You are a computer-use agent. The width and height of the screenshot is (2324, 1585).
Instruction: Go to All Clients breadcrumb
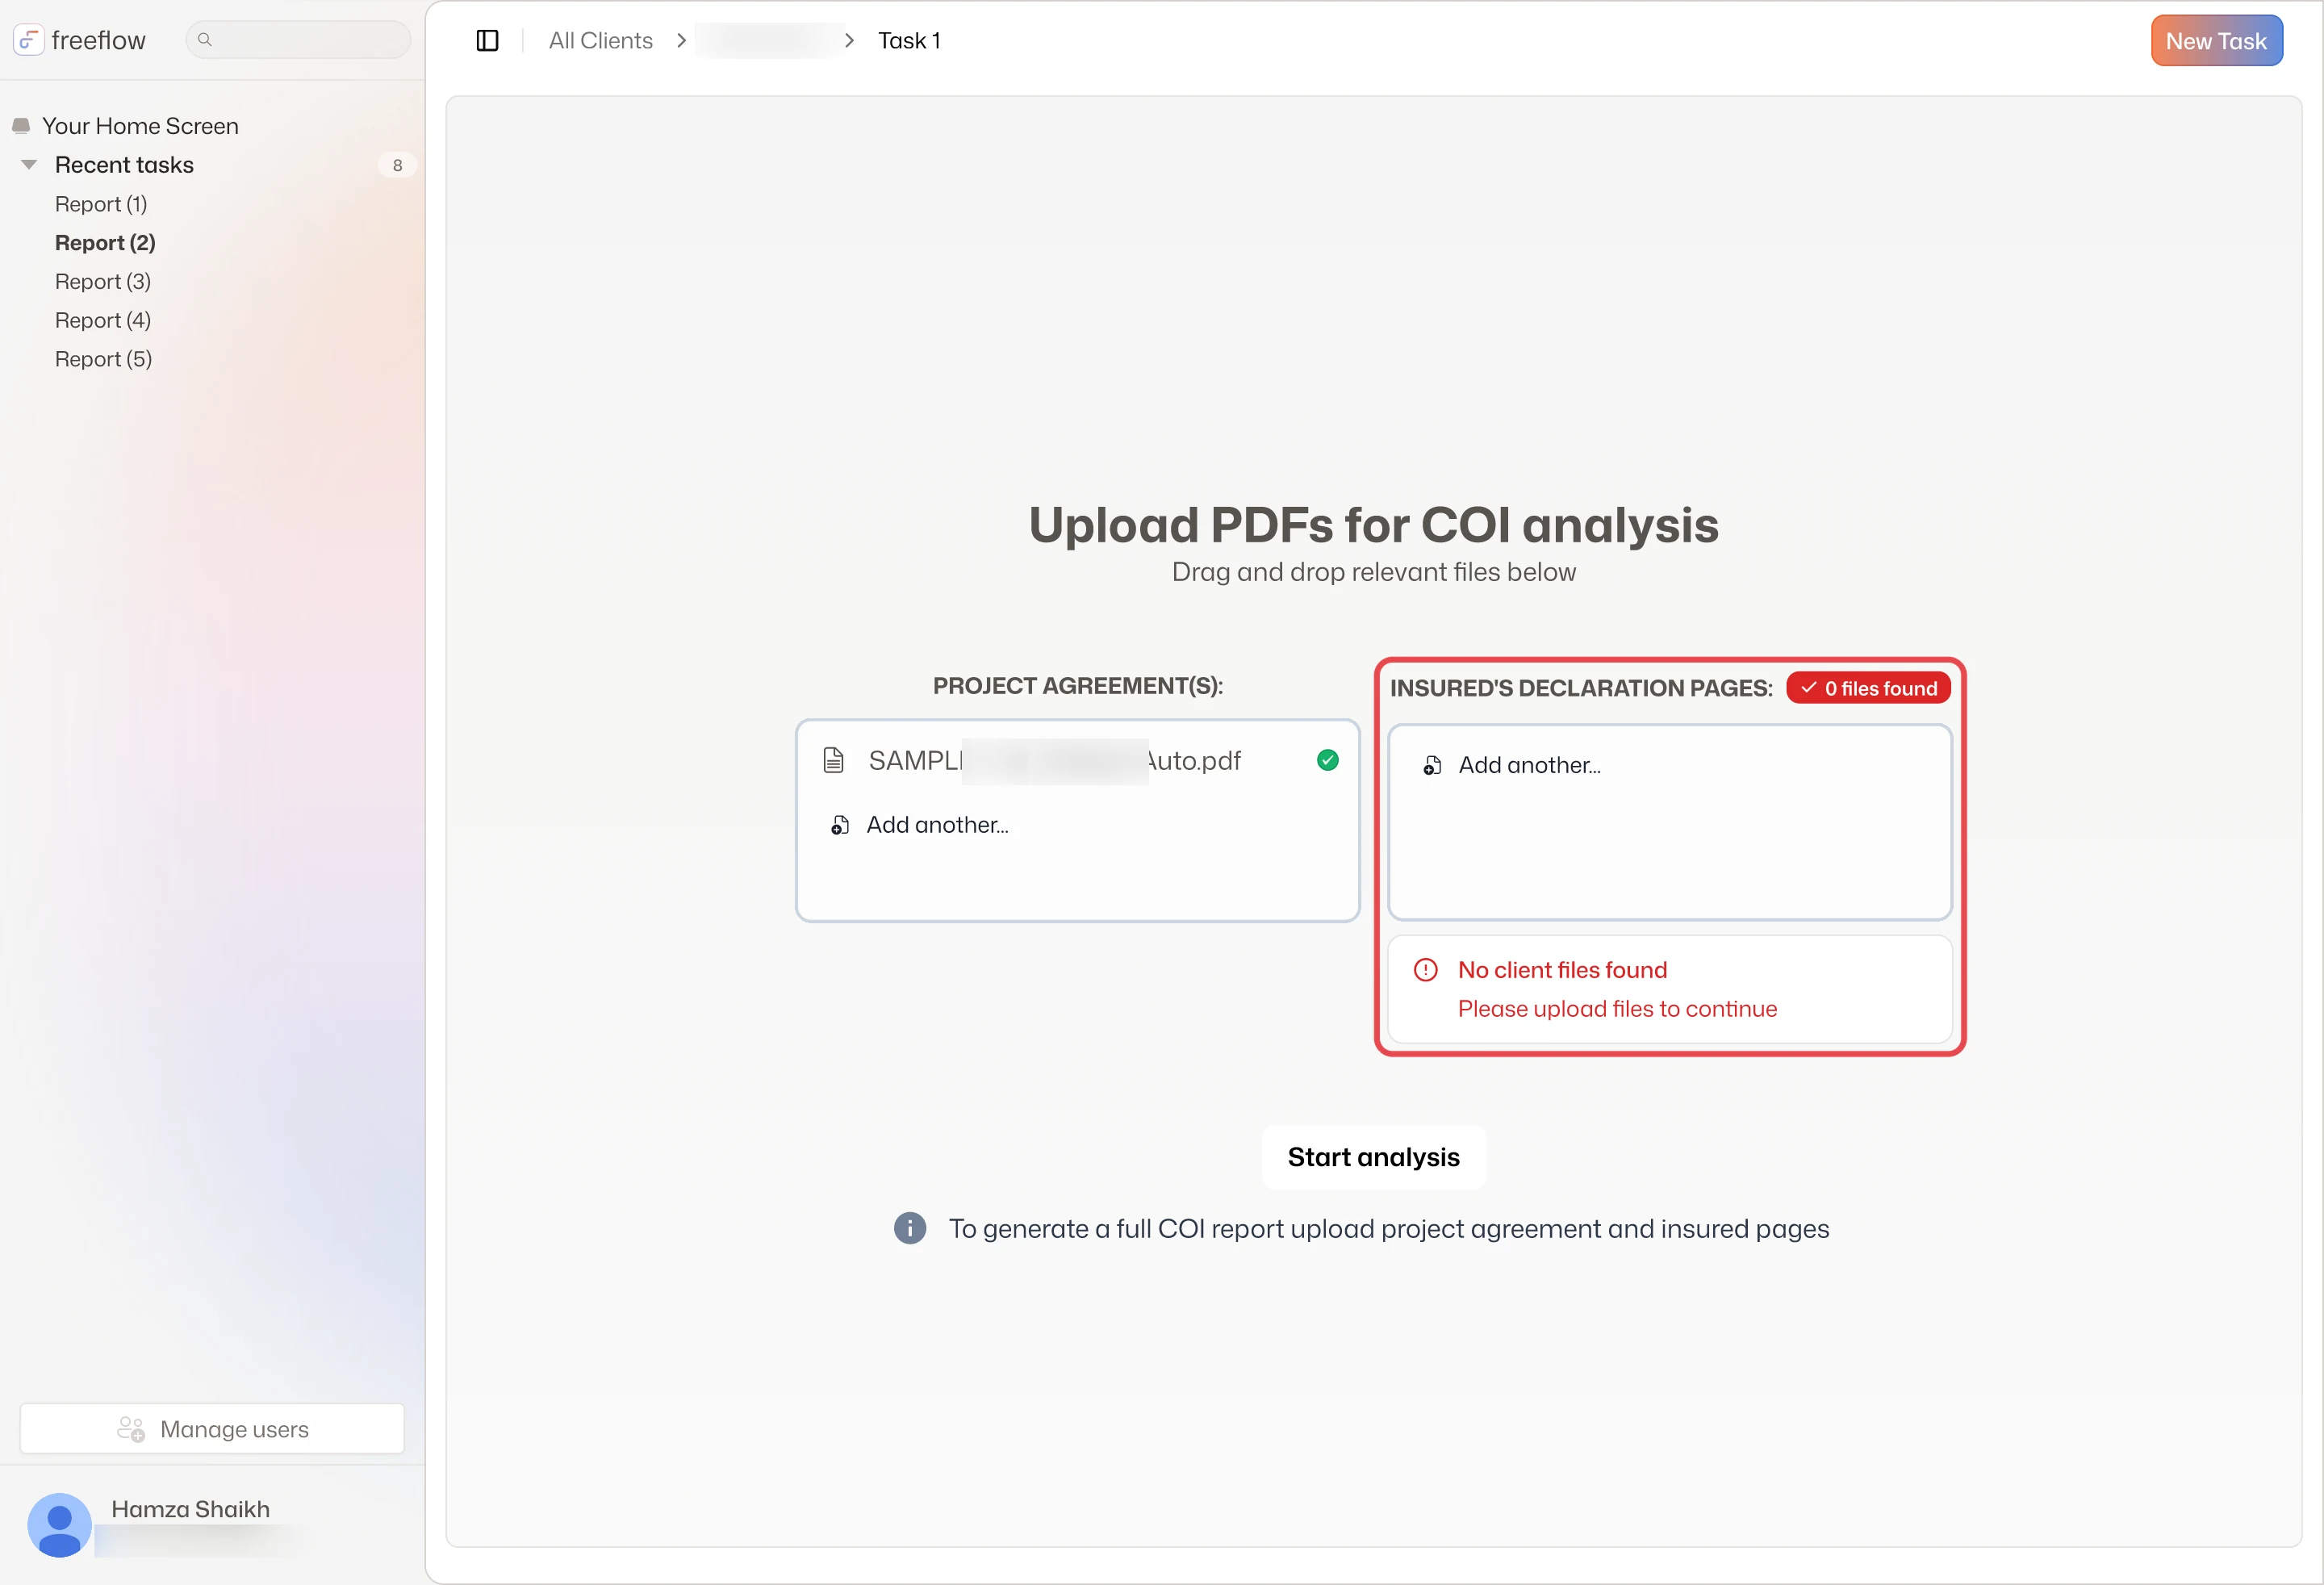pyautogui.click(x=600, y=40)
